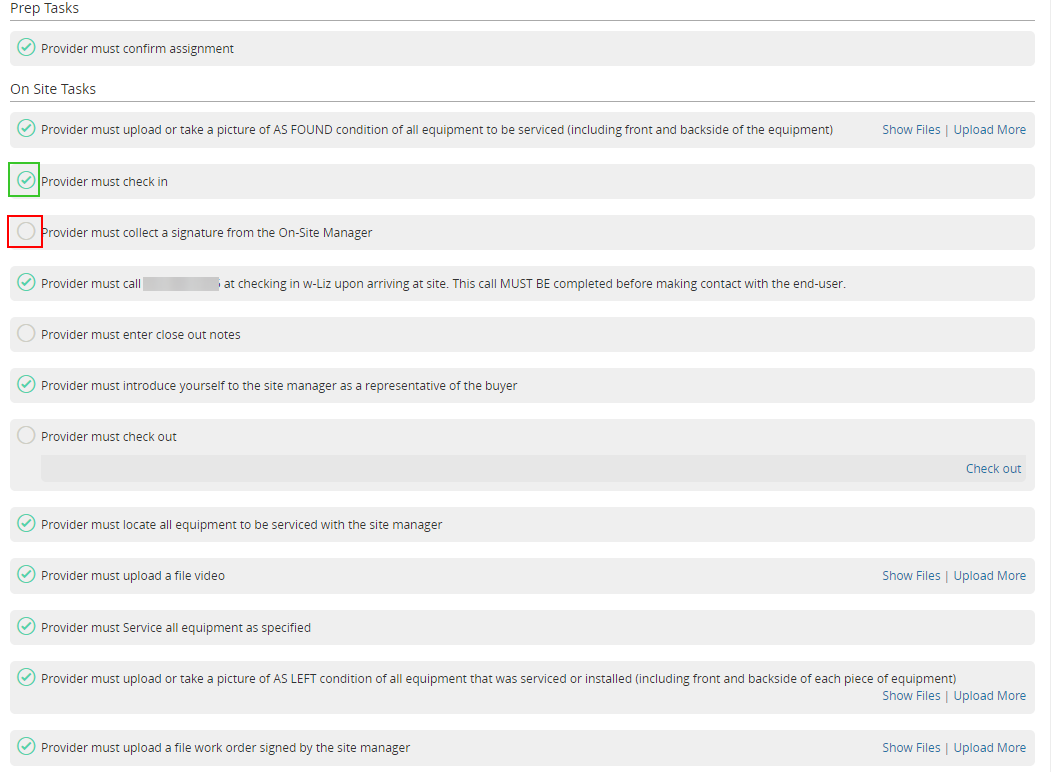Click the 'Check out' link
This screenshot has width=1051, height=772.
pos(993,468)
